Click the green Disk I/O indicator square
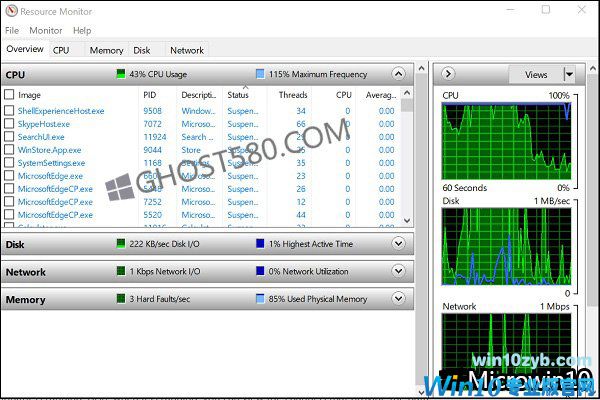This screenshot has height=400, width=600. (121, 243)
